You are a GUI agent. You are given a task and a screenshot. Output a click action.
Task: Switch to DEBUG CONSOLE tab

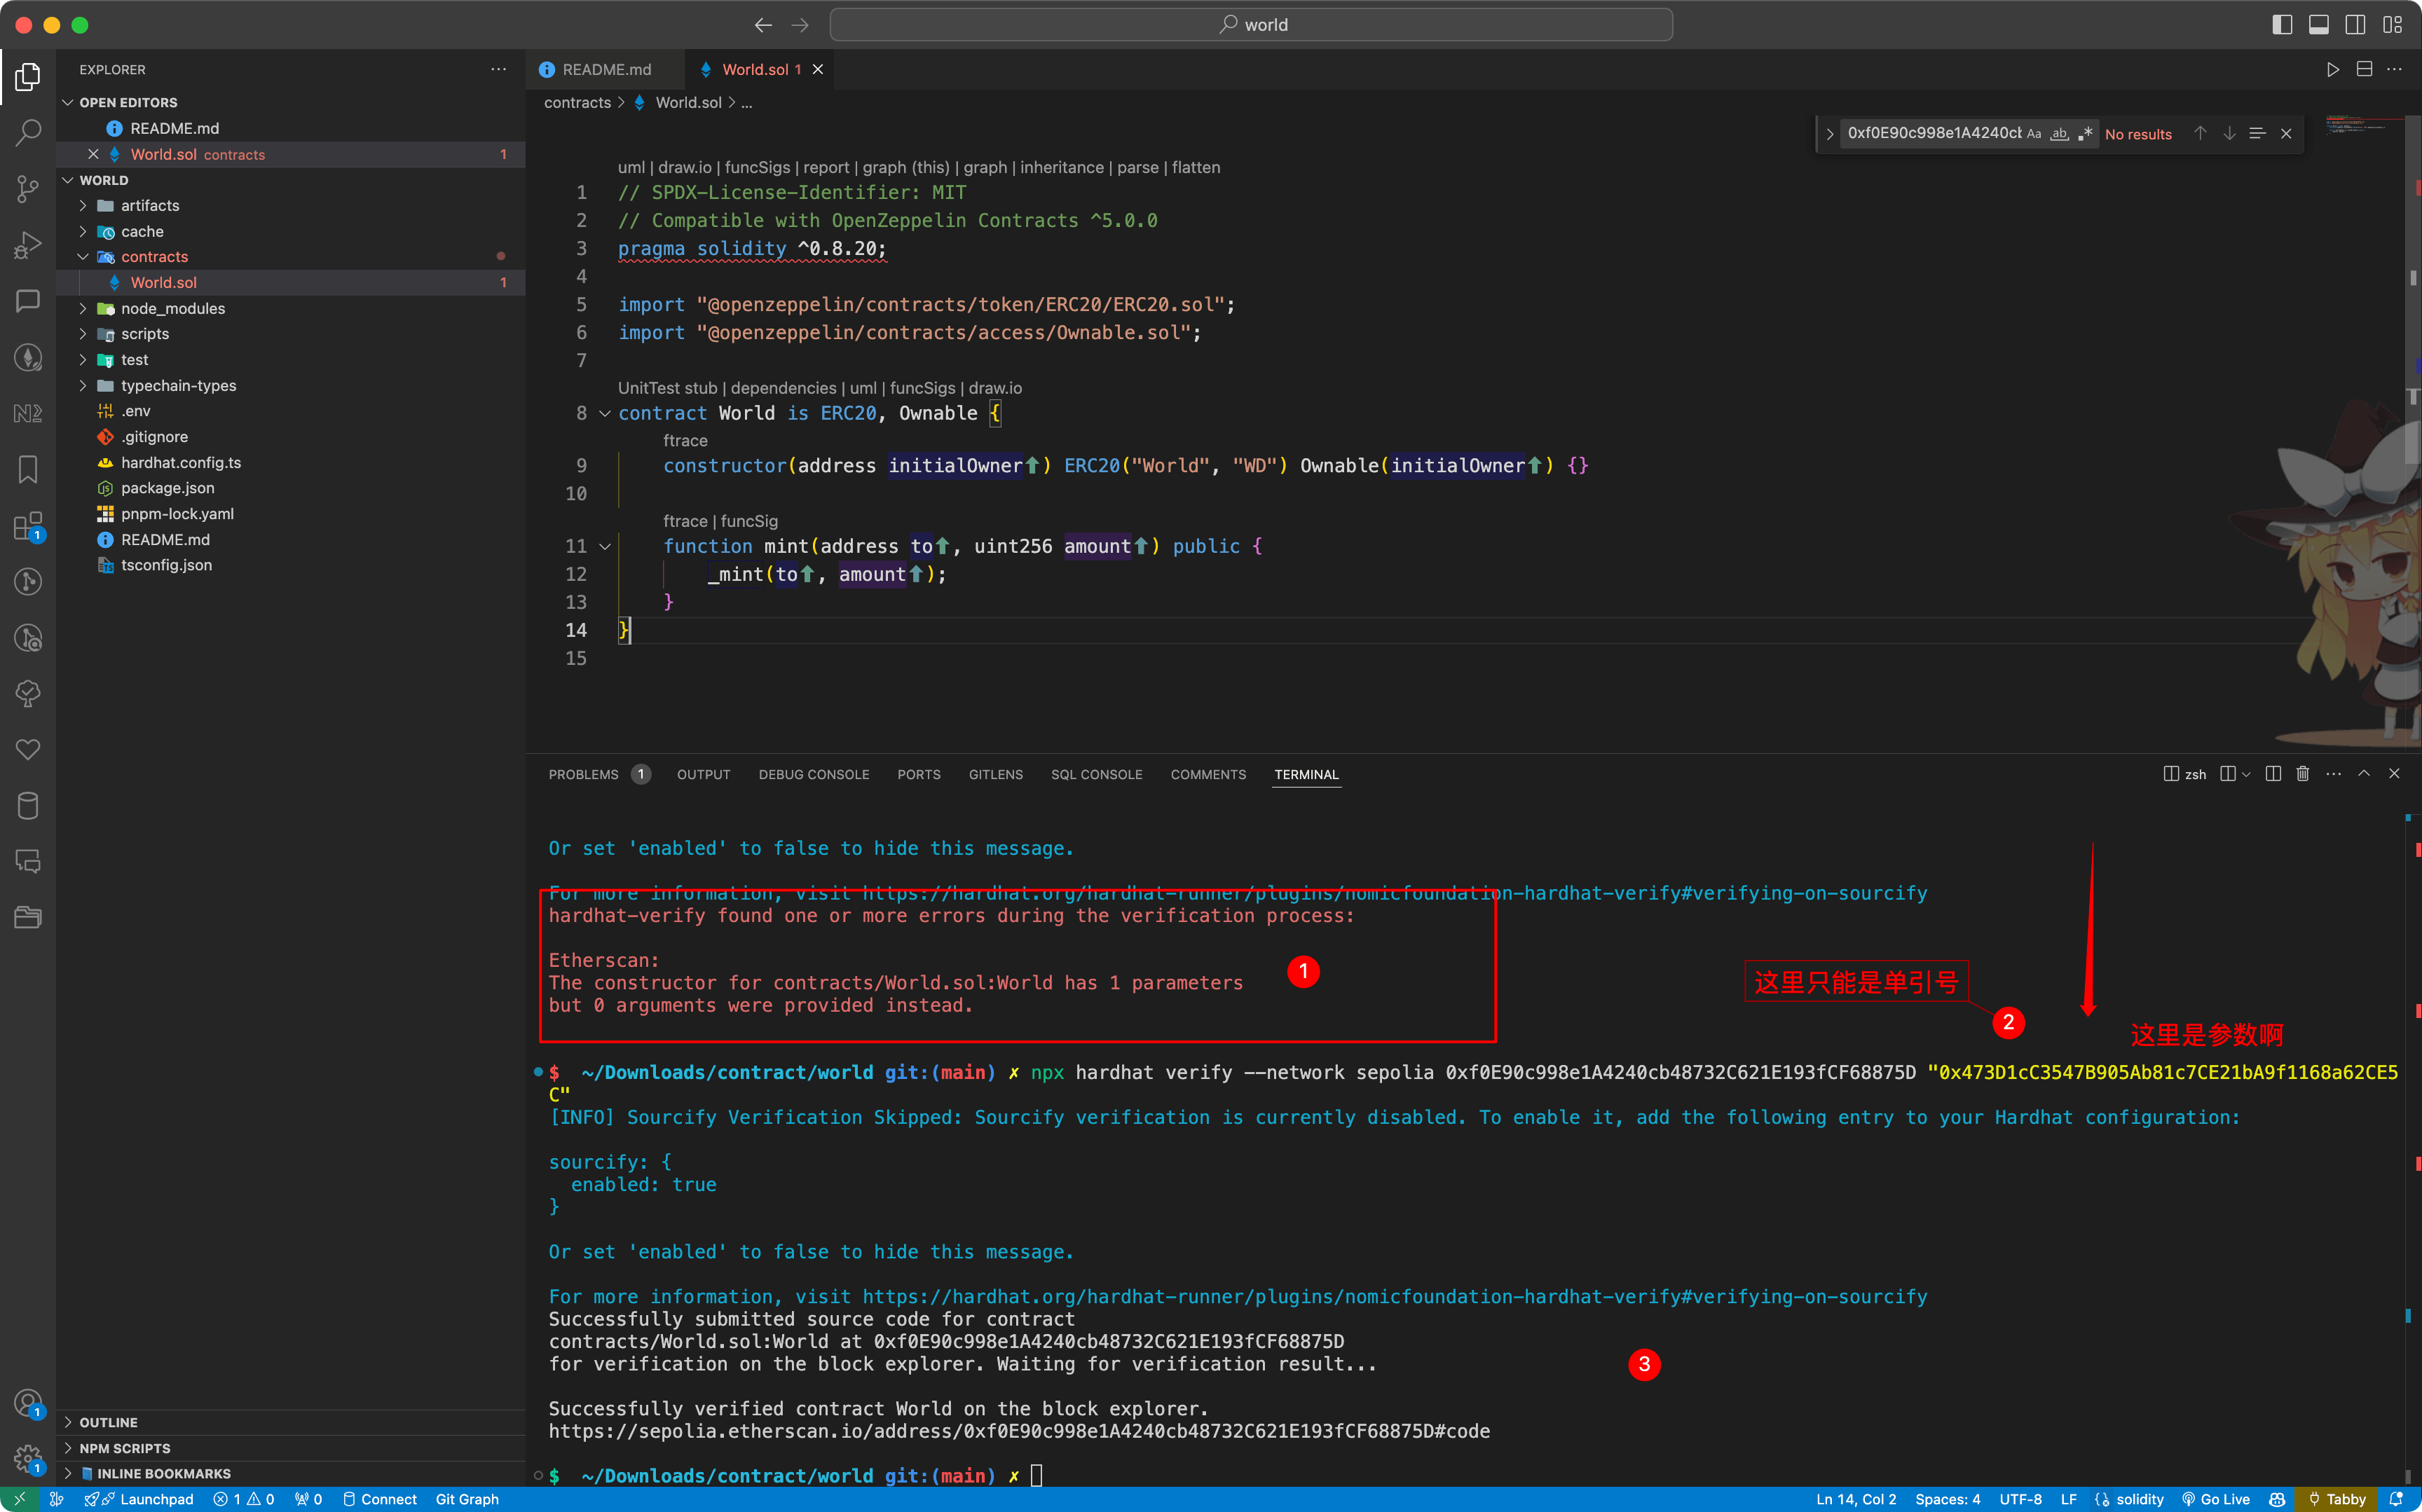point(813,774)
